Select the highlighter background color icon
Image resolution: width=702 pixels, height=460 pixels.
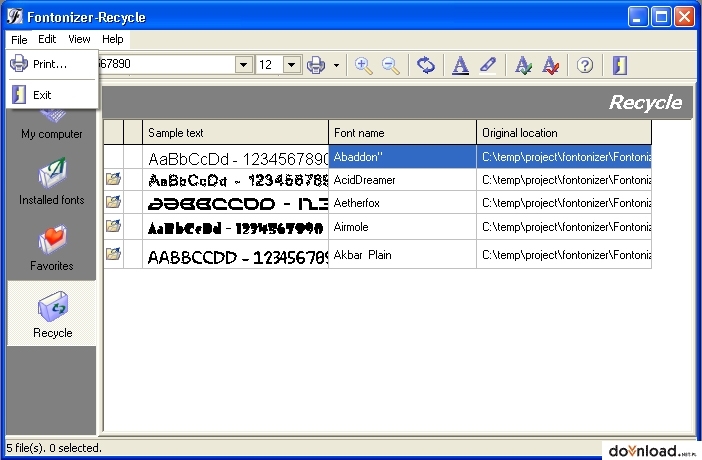click(488, 65)
